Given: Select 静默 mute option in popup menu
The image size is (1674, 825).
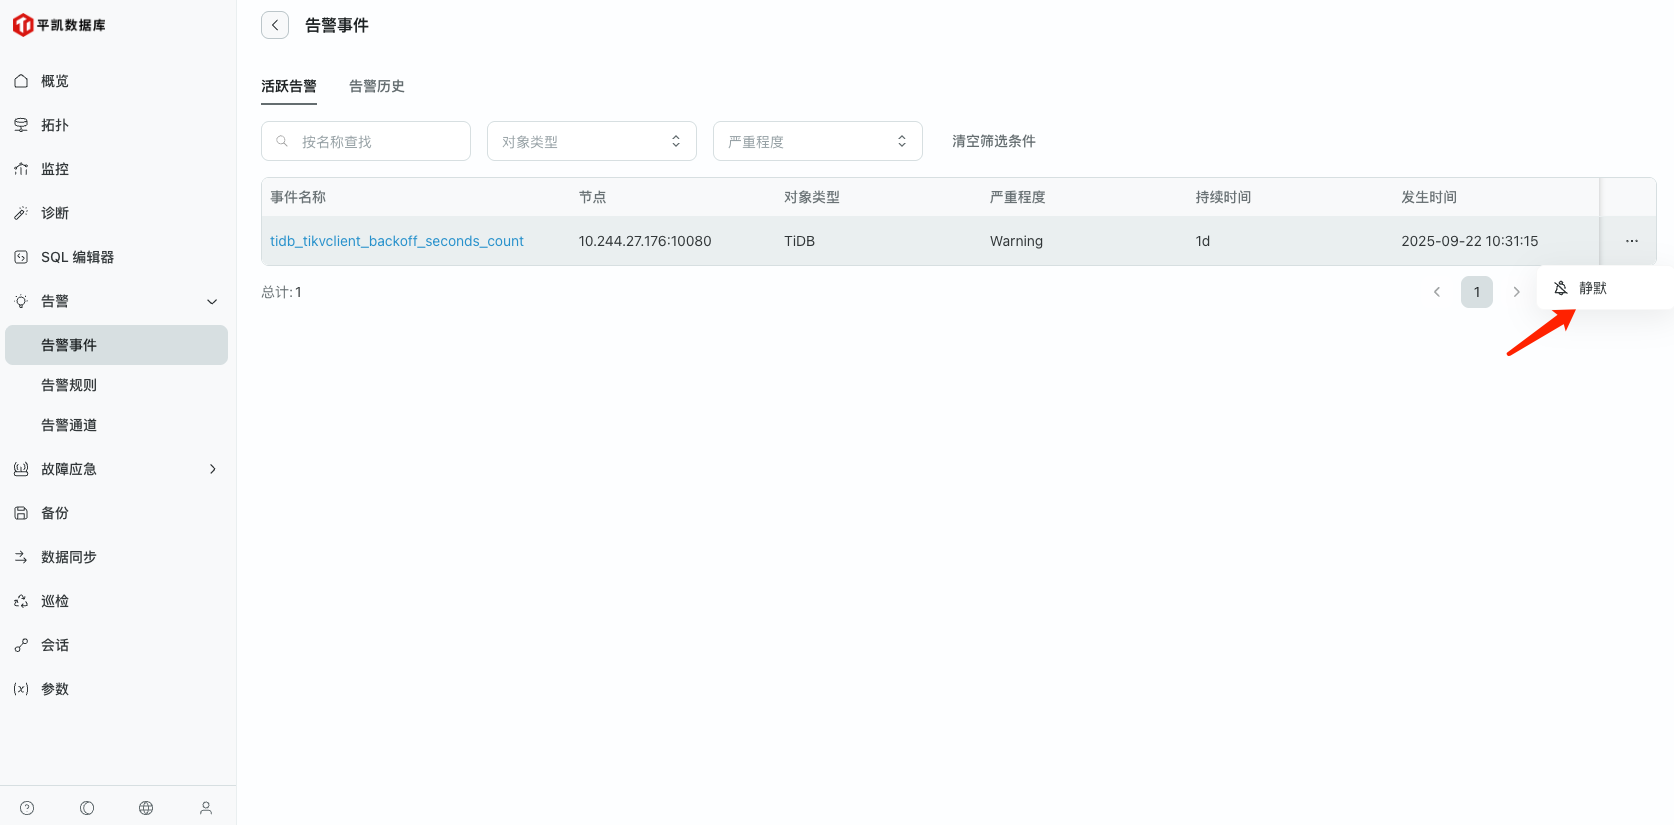Looking at the screenshot, I should pyautogui.click(x=1591, y=288).
